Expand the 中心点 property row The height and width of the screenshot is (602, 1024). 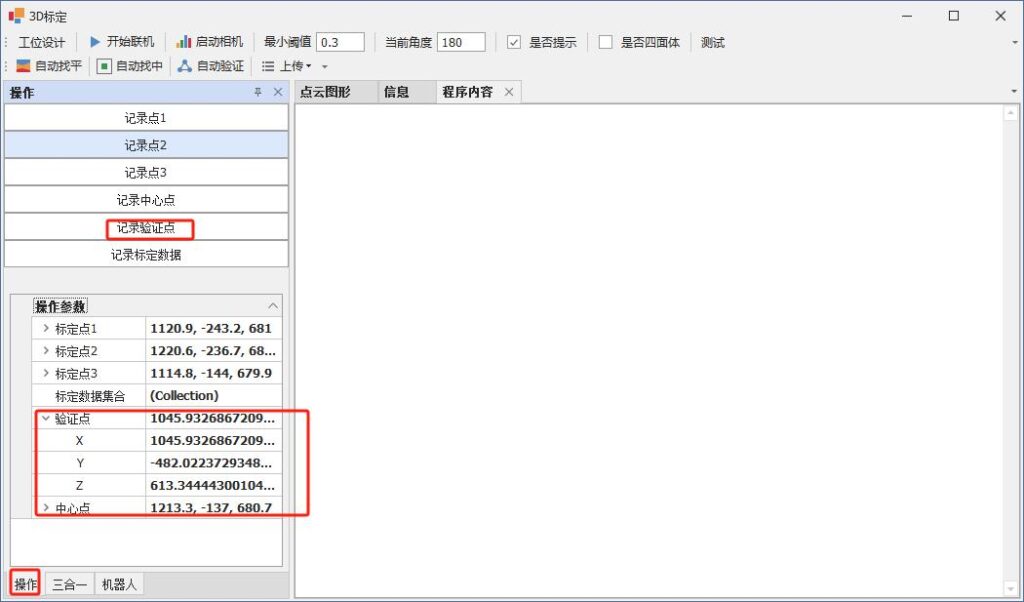point(45,508)
